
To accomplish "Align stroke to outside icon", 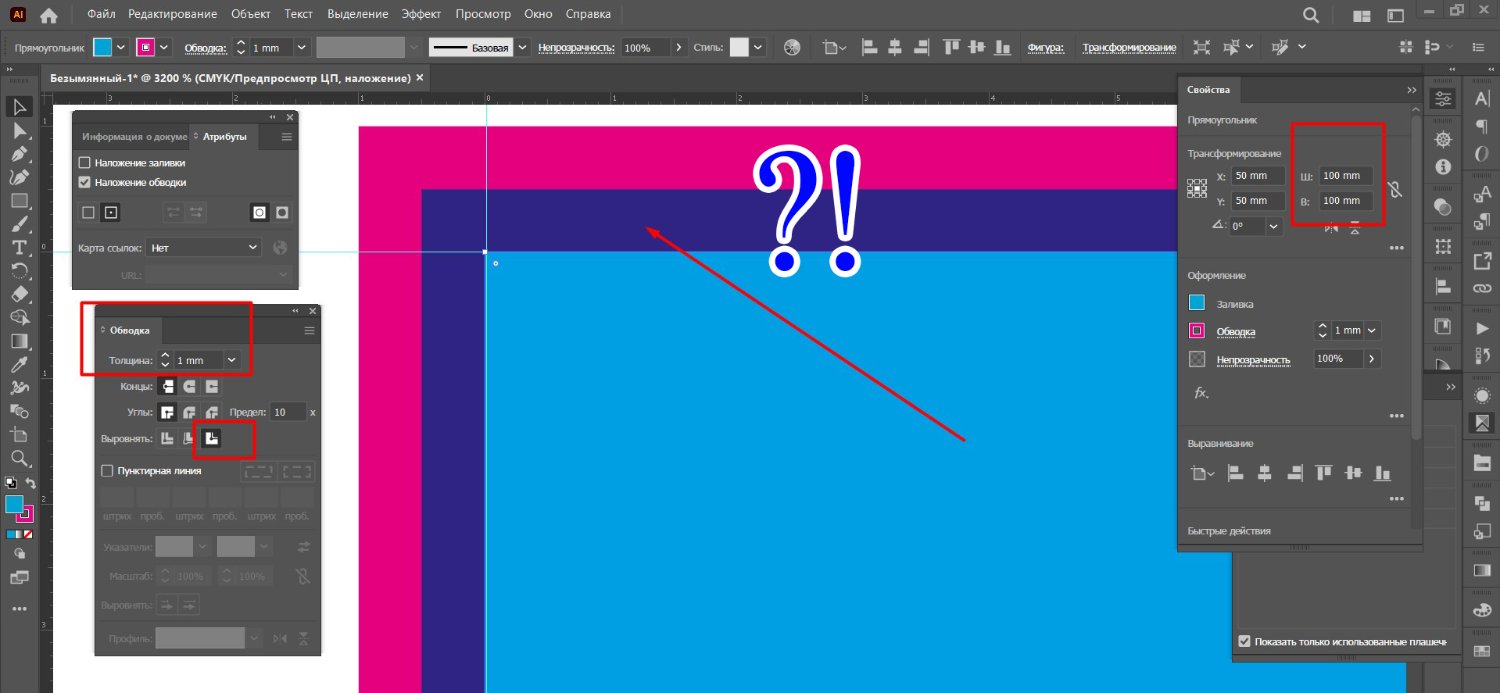I will pyautogui.click(x=212, y=439).
